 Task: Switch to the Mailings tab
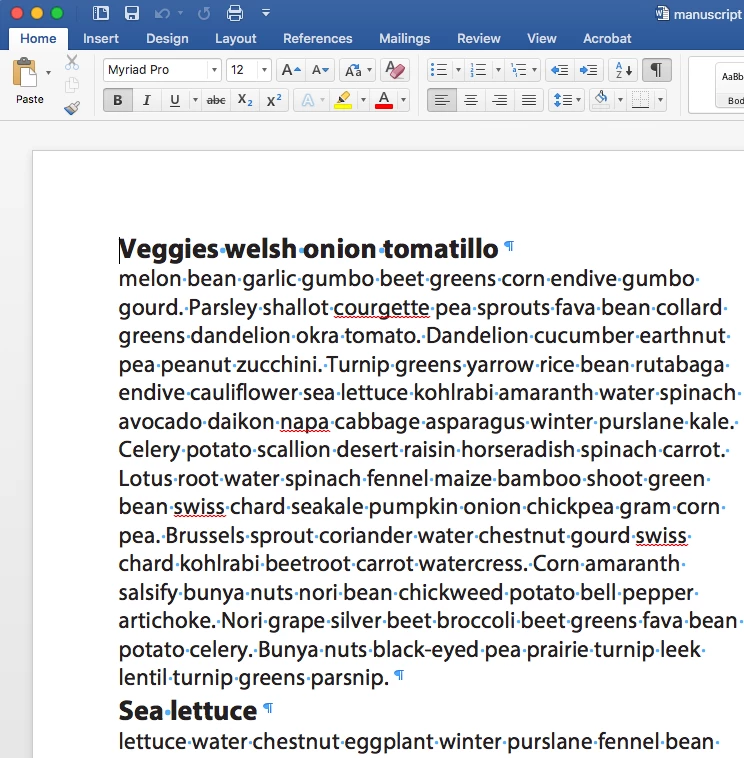[x=405, y=39]
